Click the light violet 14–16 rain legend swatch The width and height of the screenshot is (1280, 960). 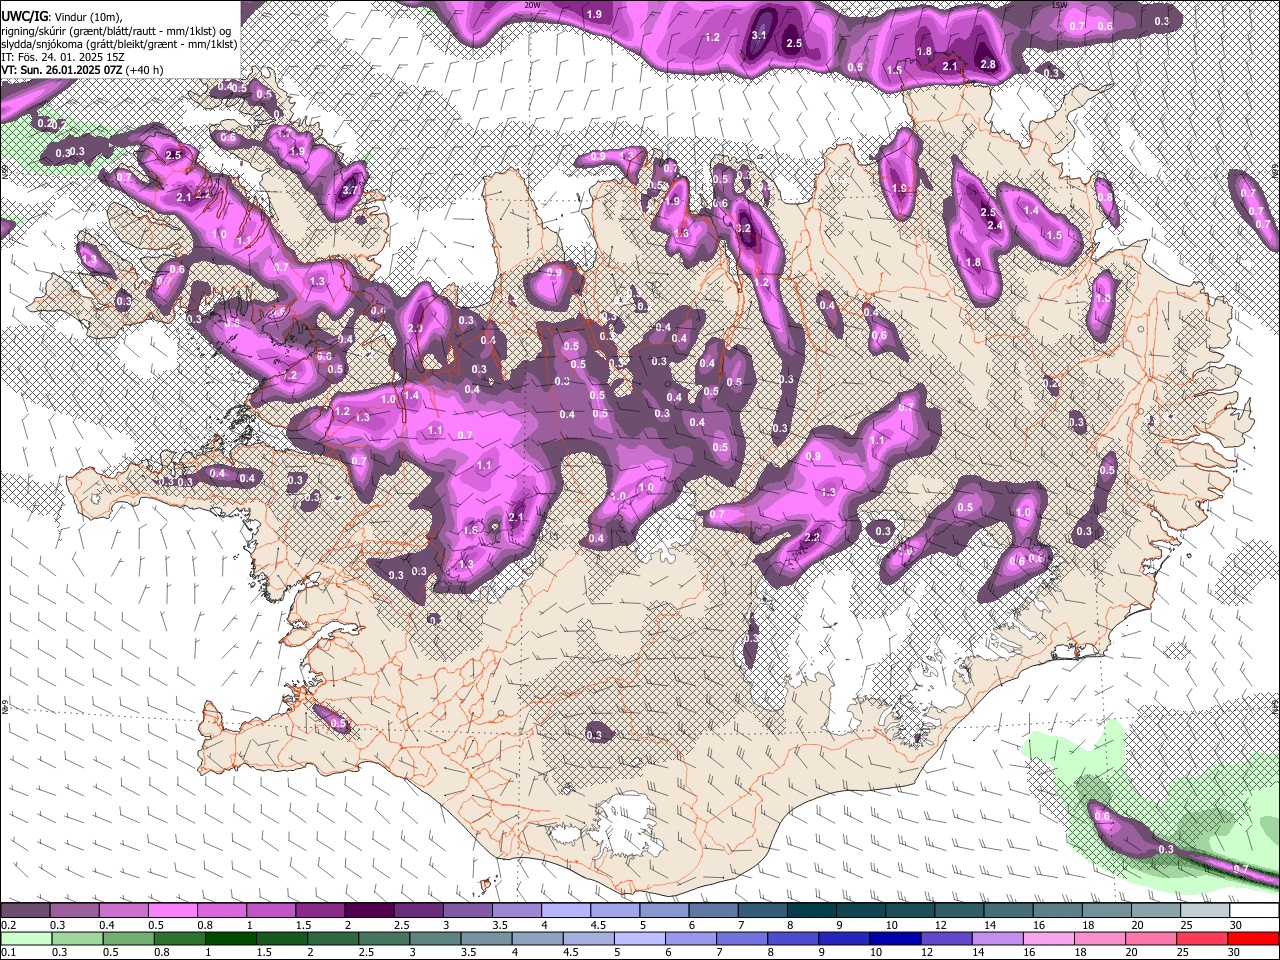[x=996, y=938]
